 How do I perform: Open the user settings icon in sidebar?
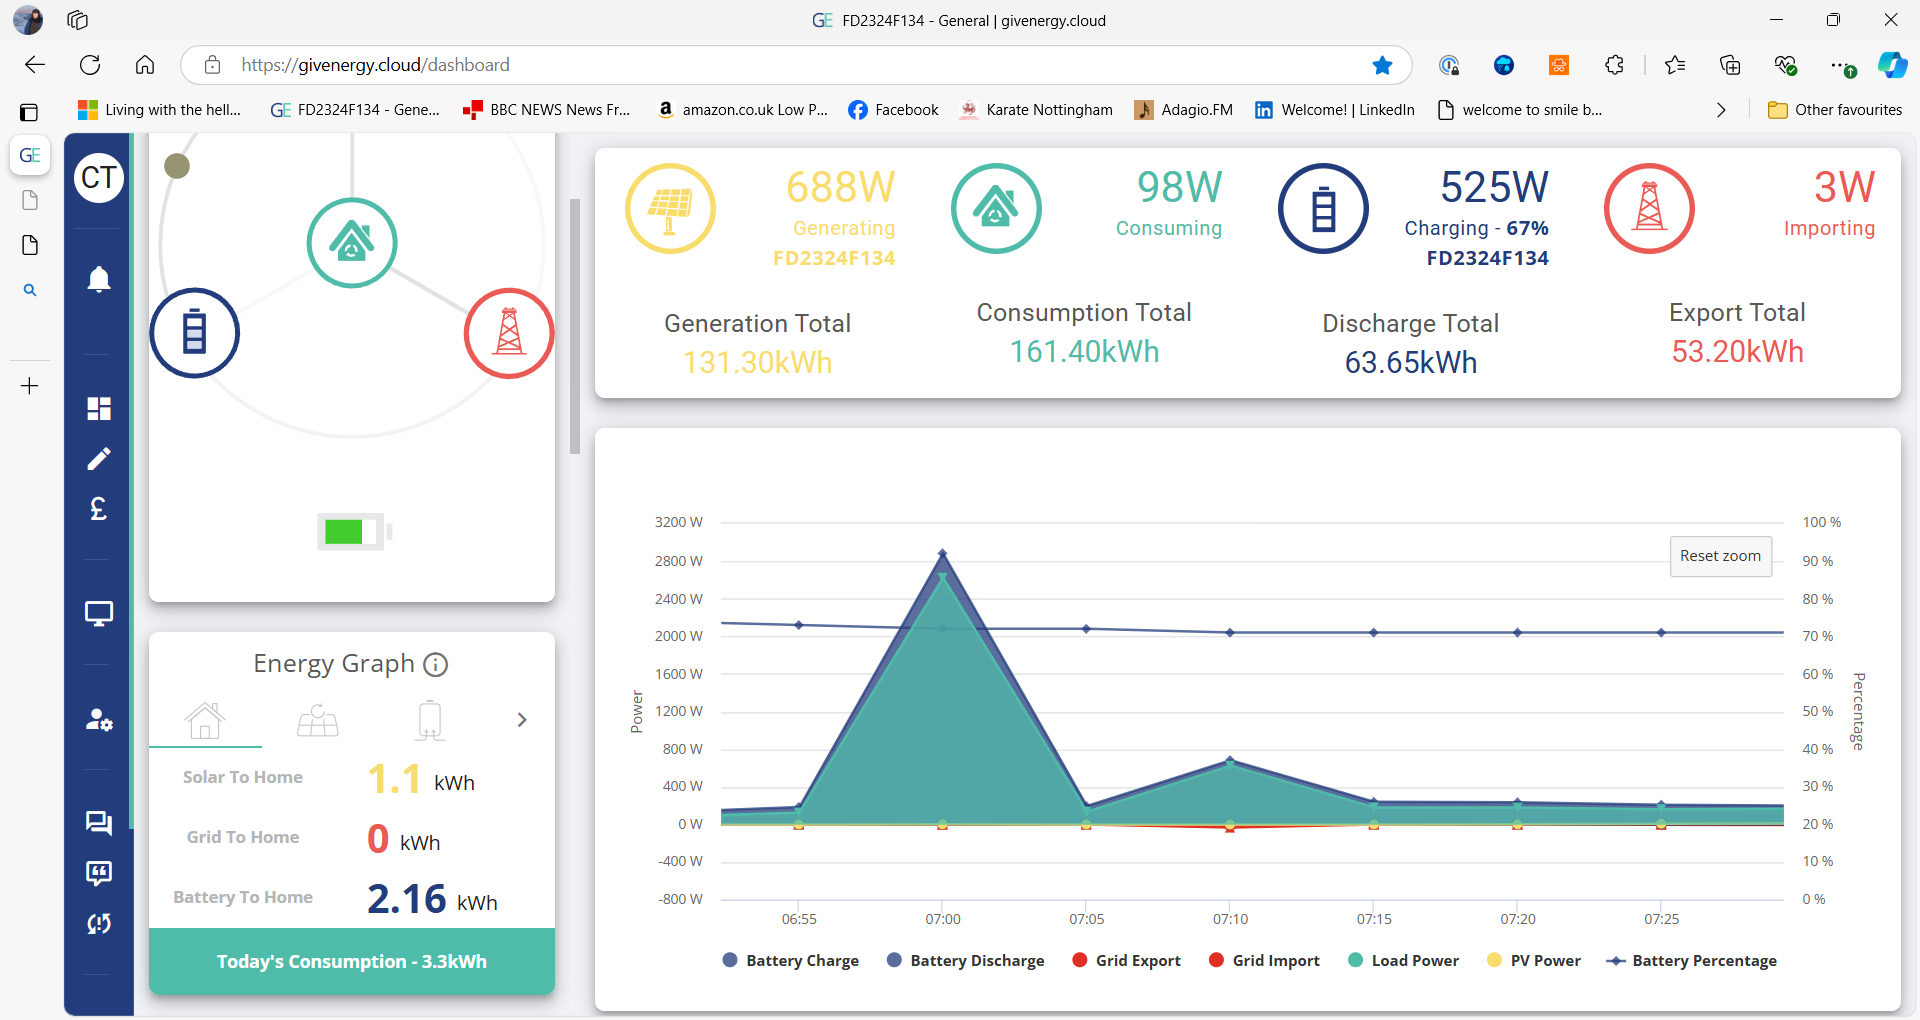pos(98,719)
